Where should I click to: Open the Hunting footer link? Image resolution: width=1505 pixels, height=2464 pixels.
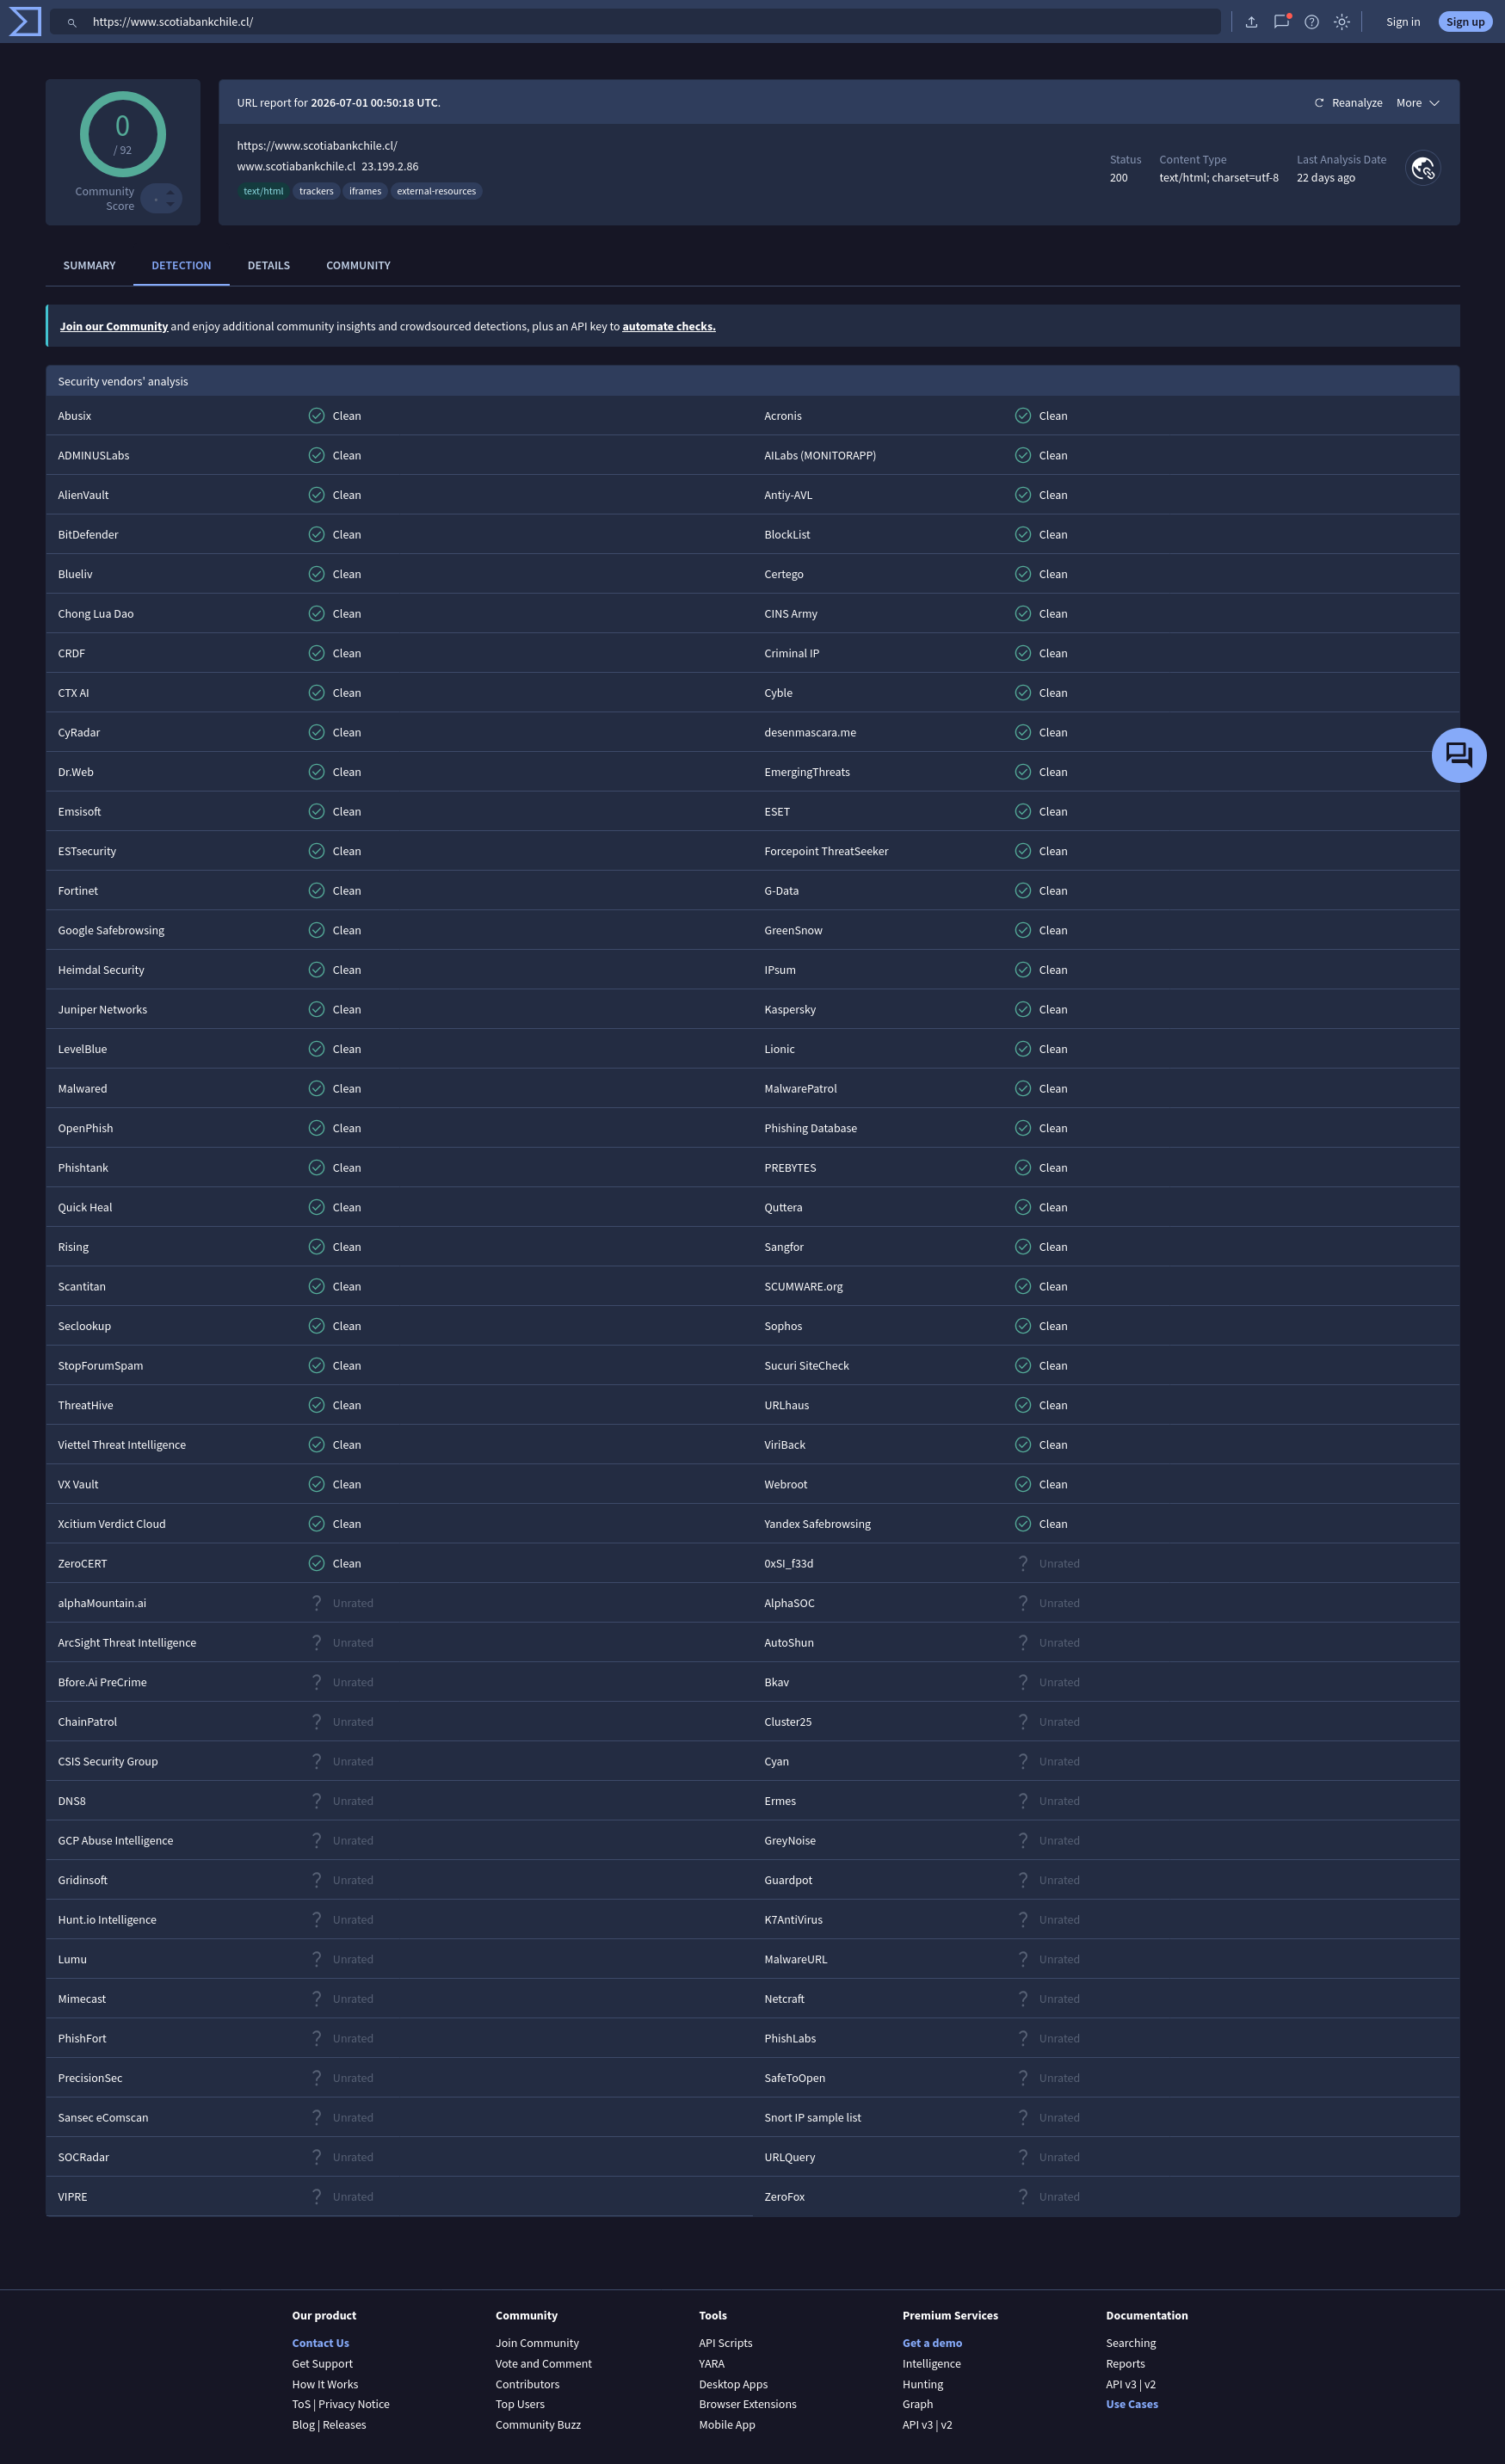coord(923,2384)
